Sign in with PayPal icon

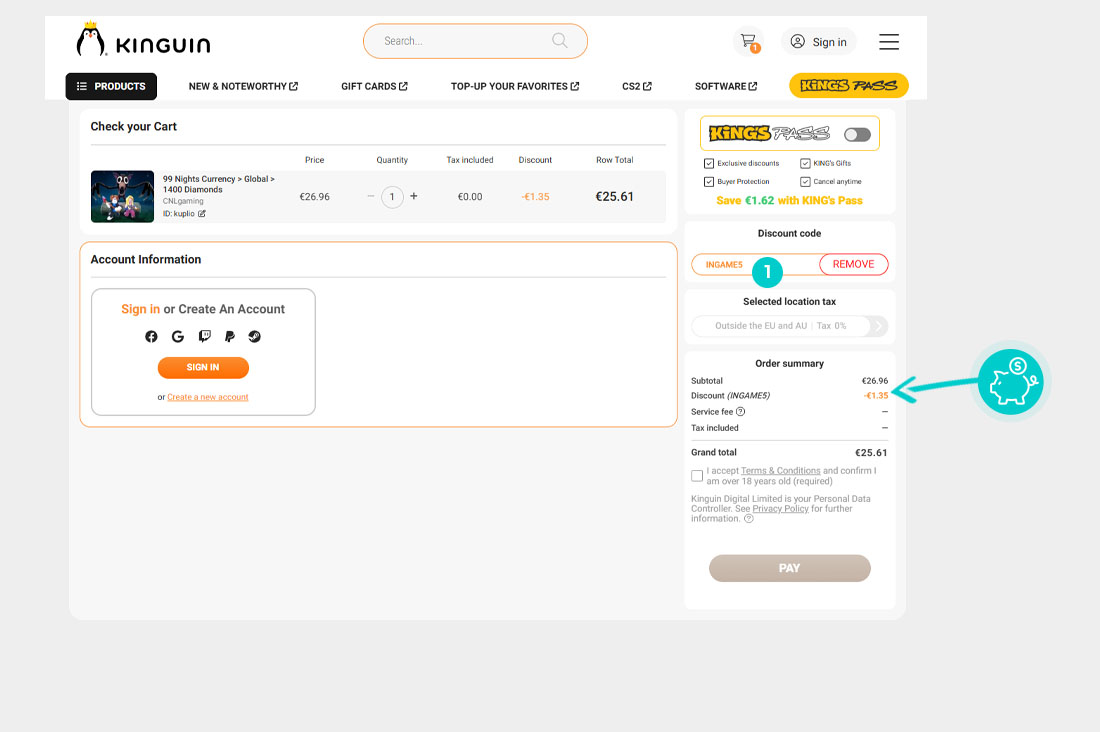[x=229, y=337]
